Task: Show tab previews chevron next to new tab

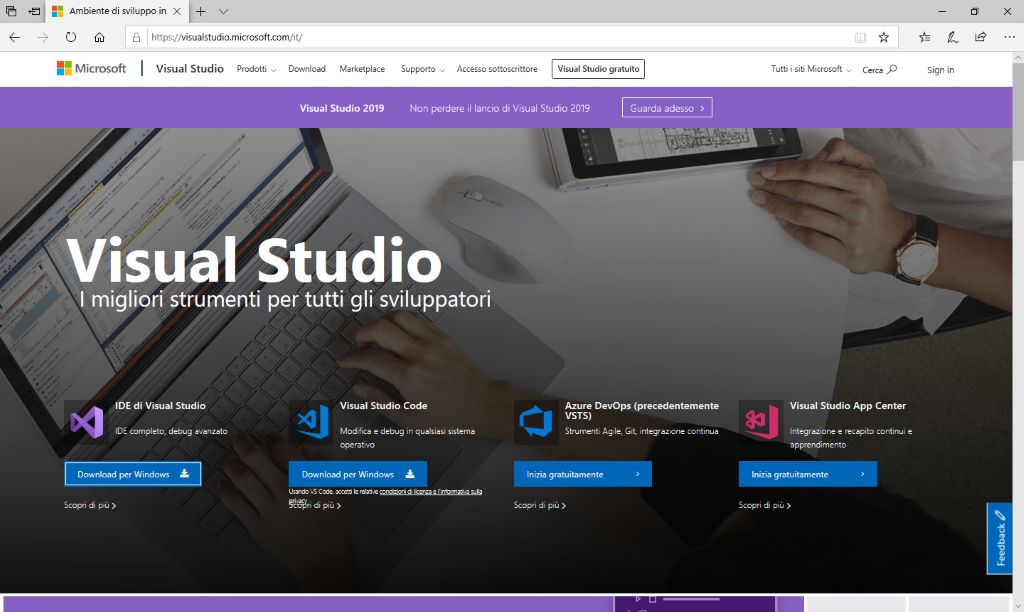Action: click(223, 11)
